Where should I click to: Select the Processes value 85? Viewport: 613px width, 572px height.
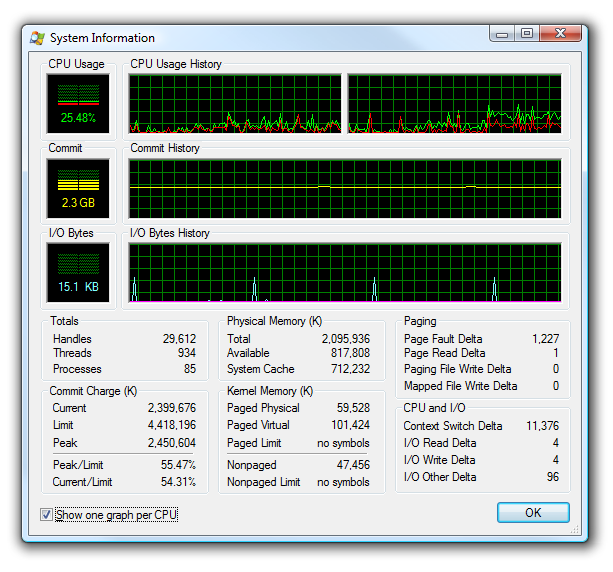[190, 369]
